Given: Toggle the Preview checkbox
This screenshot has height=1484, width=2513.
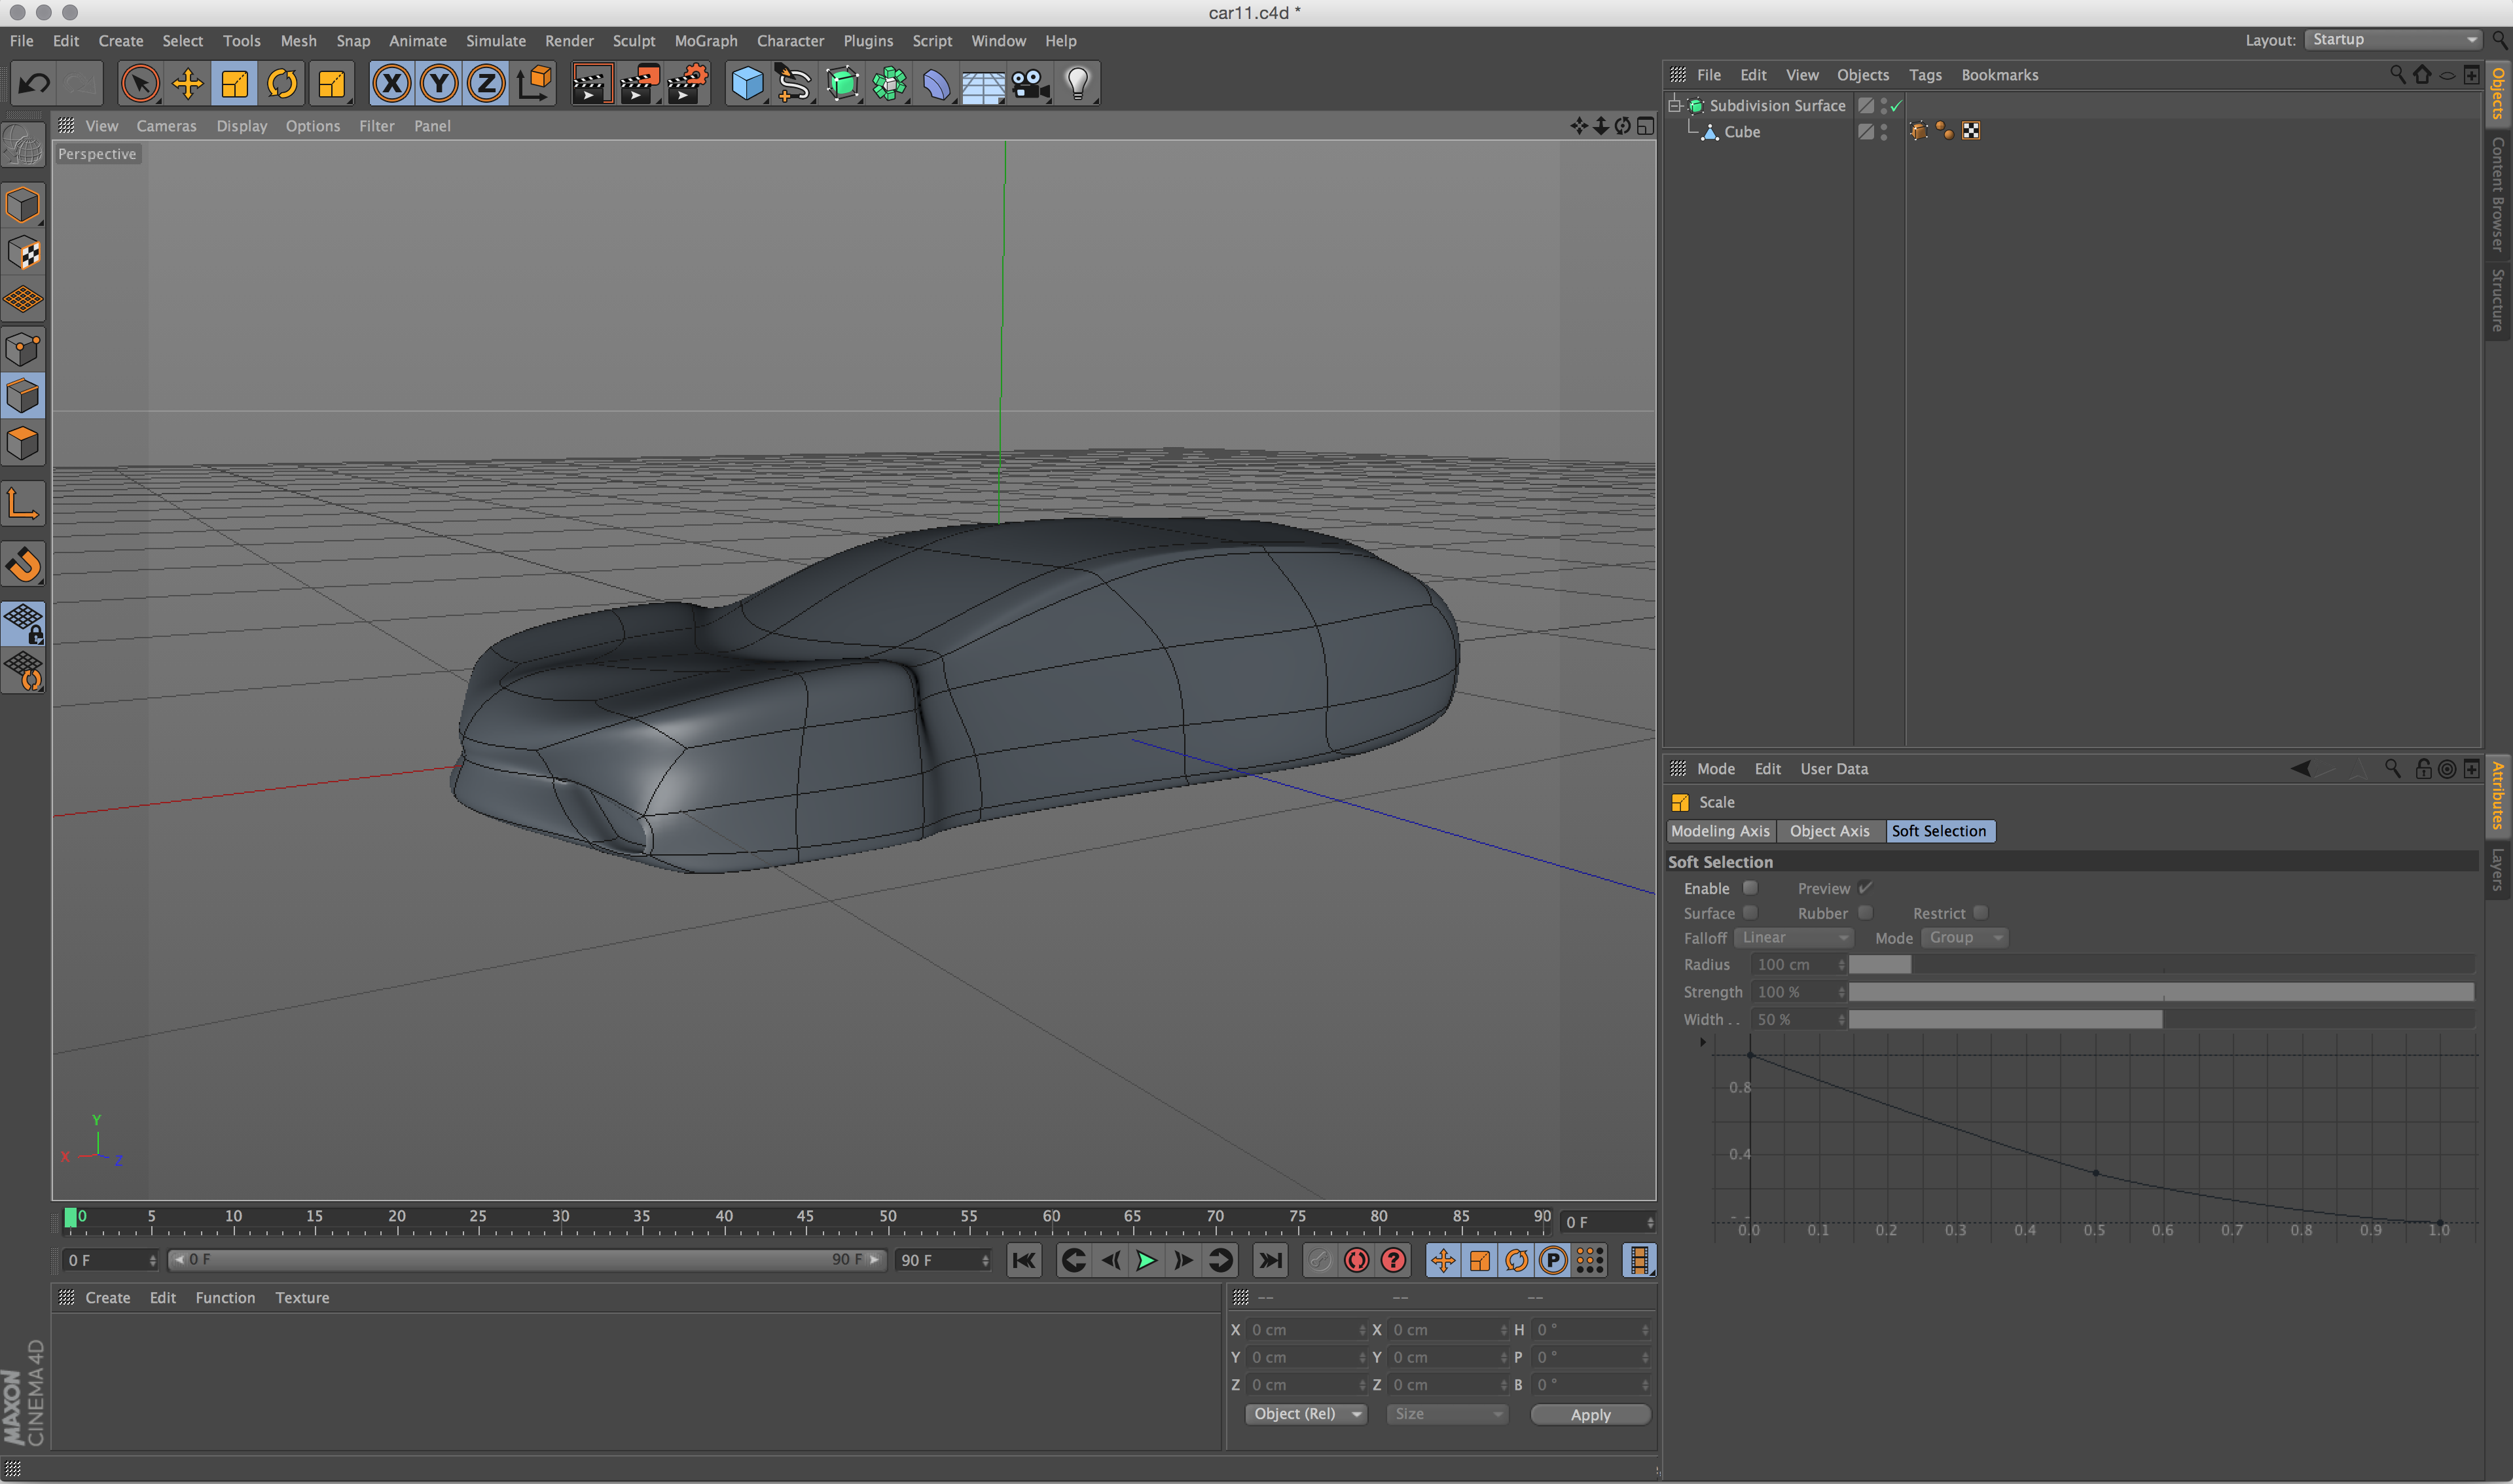Looking at the screenshot, I should 1865,888.
